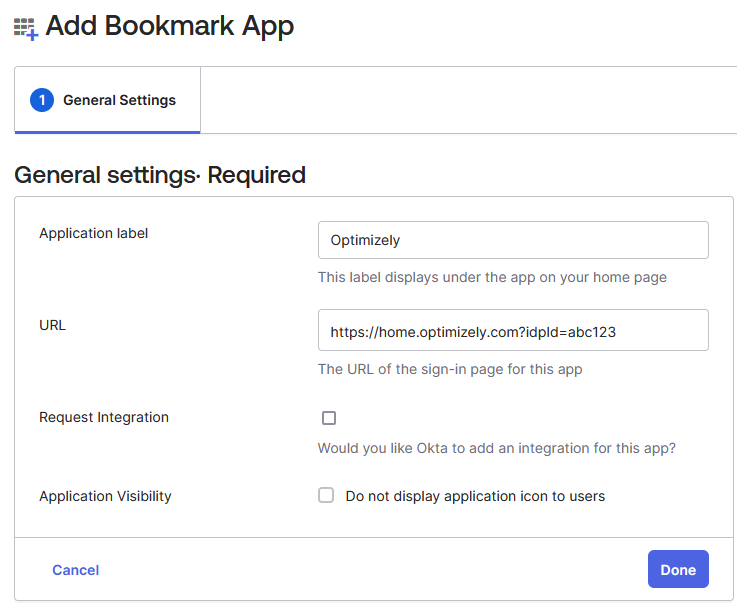Click the URL input field with the optimizely address
The image size is (737, 607).
click(513, 330)
